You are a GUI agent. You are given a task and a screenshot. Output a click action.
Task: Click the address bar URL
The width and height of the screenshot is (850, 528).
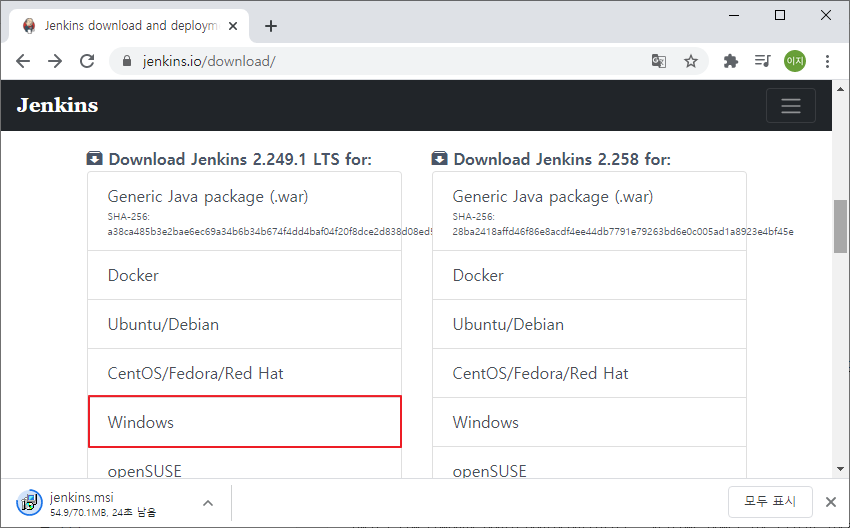click(209, 61)
